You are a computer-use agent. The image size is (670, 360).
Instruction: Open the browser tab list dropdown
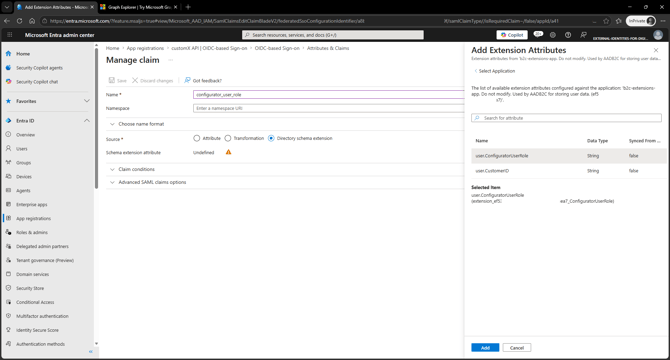tap(7, 7)
